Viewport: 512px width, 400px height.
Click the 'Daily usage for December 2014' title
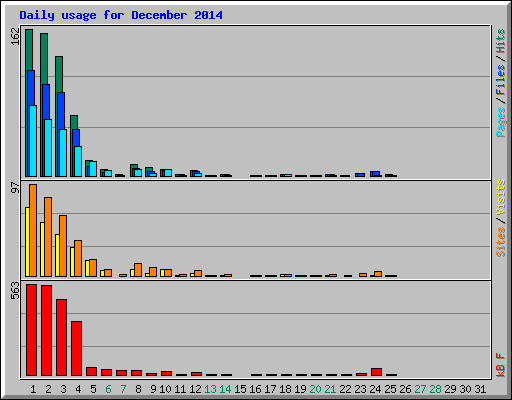[121, 15]
